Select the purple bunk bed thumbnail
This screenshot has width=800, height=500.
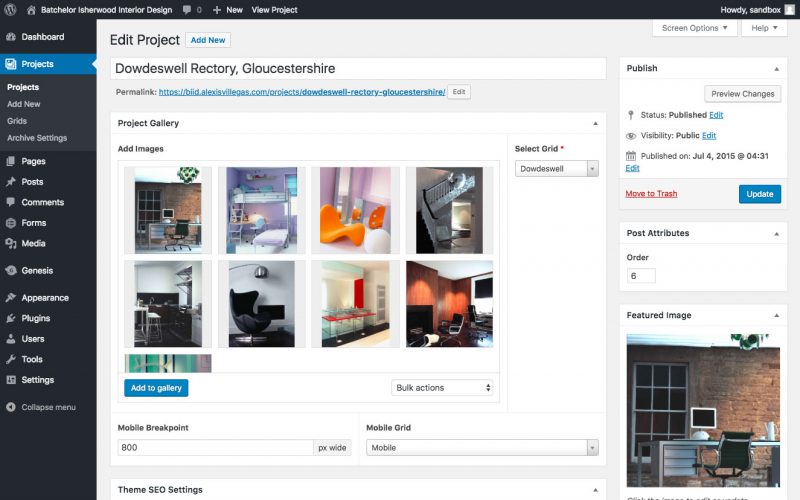click(x=262, y=210)
